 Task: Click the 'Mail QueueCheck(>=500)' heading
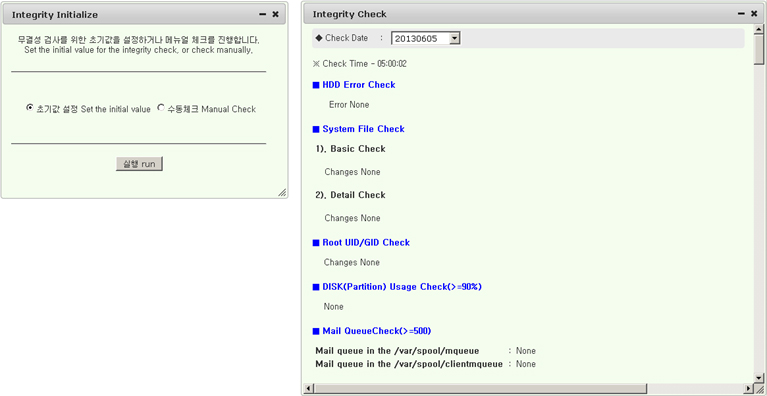(377, 331)
